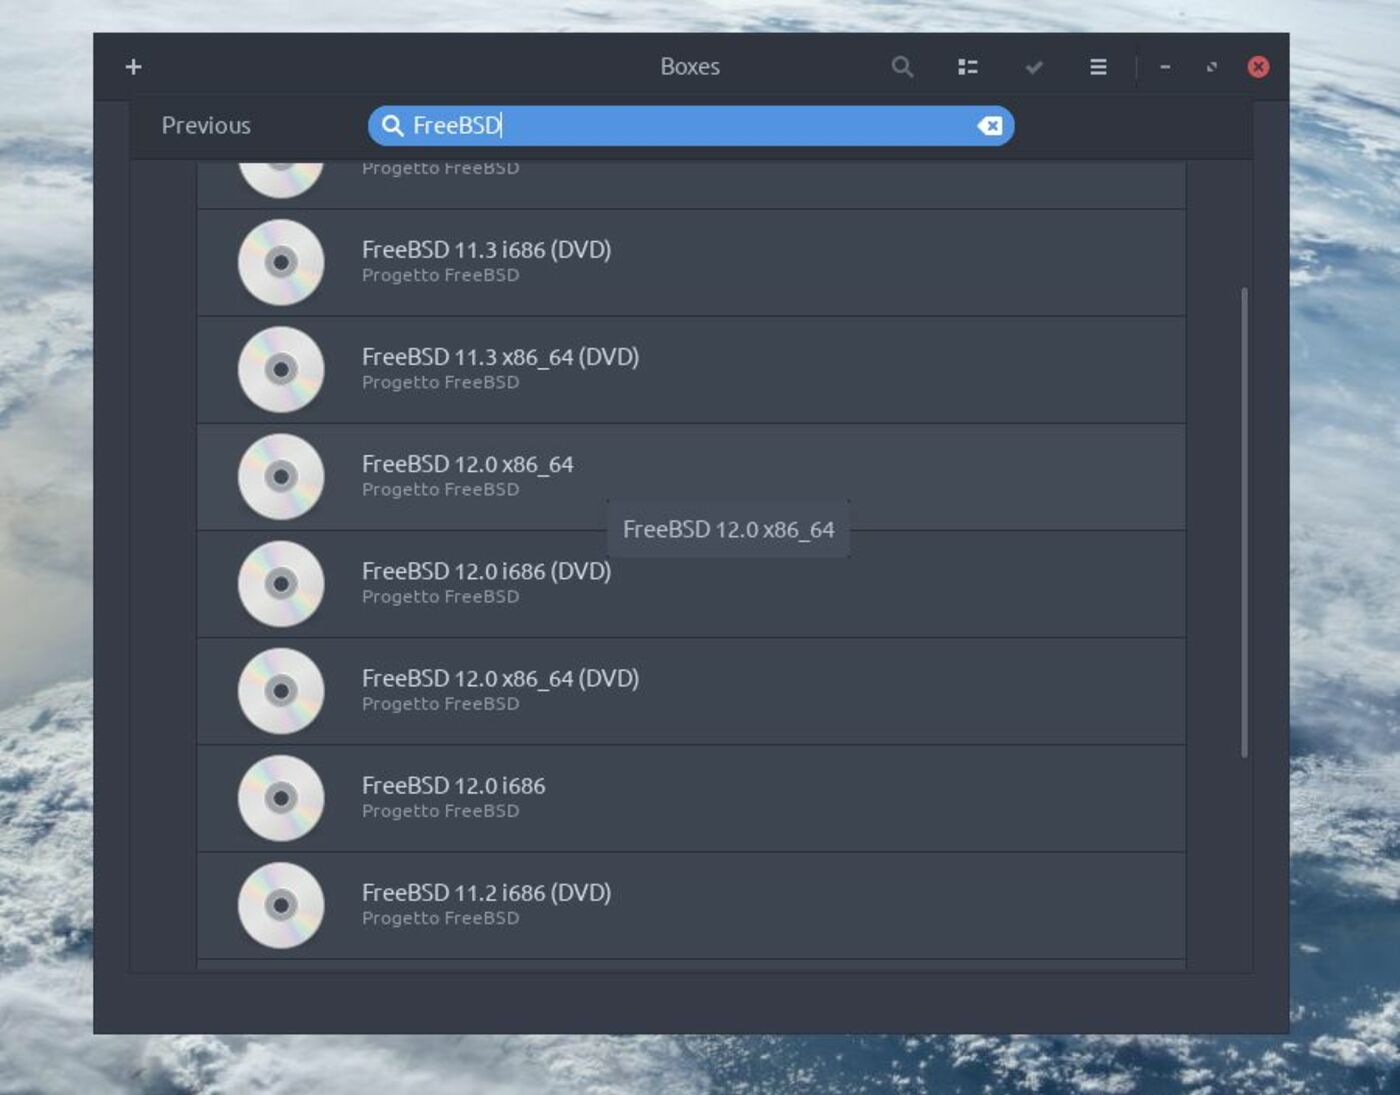Clear the FreeBSD search using the clear icon
This screenshot has height=1095, width=1400.
point(989,126)
